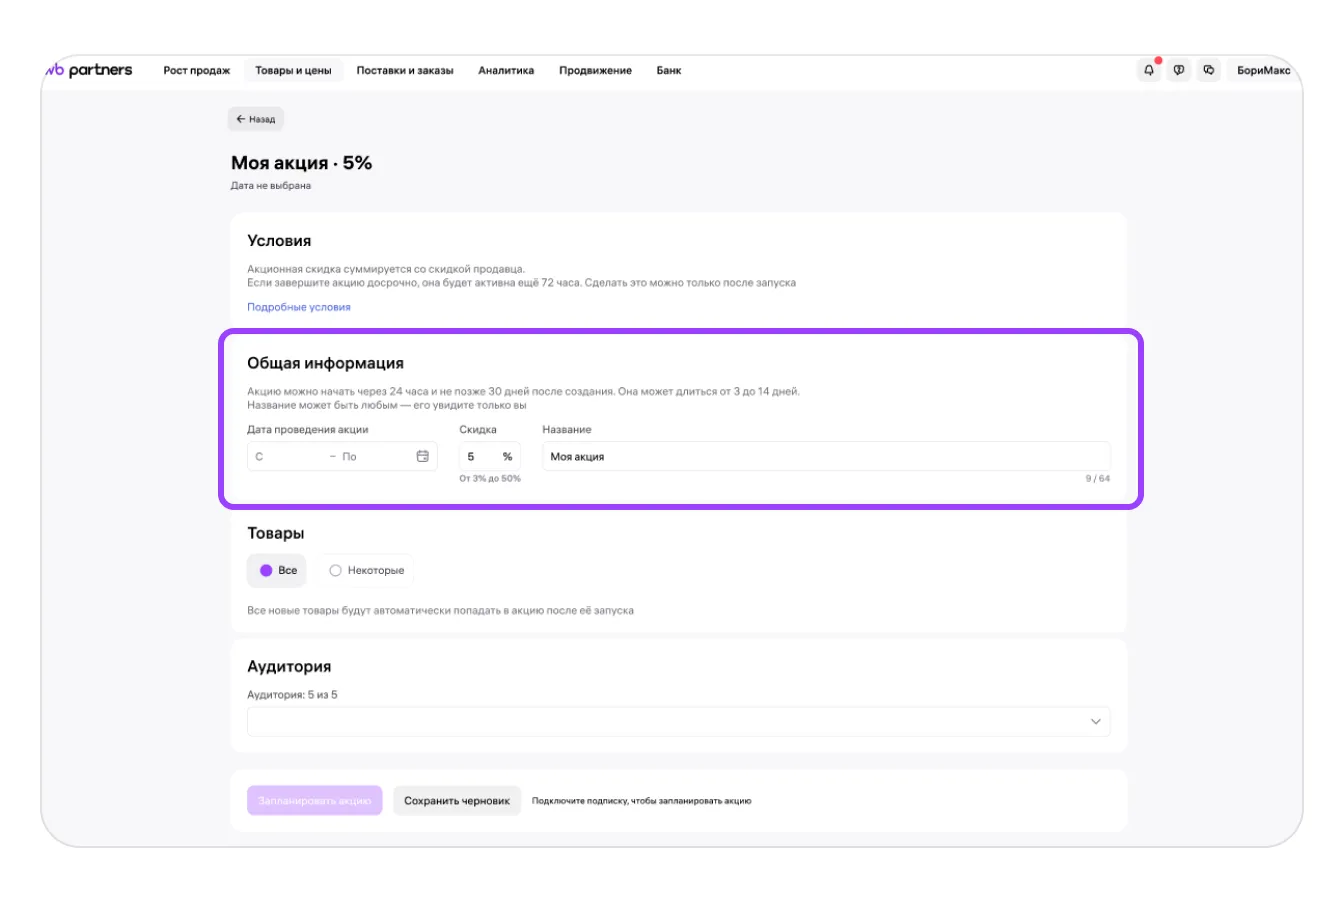
Task: Open the notifications bell icon
Action: click(x=1149, y=70)
